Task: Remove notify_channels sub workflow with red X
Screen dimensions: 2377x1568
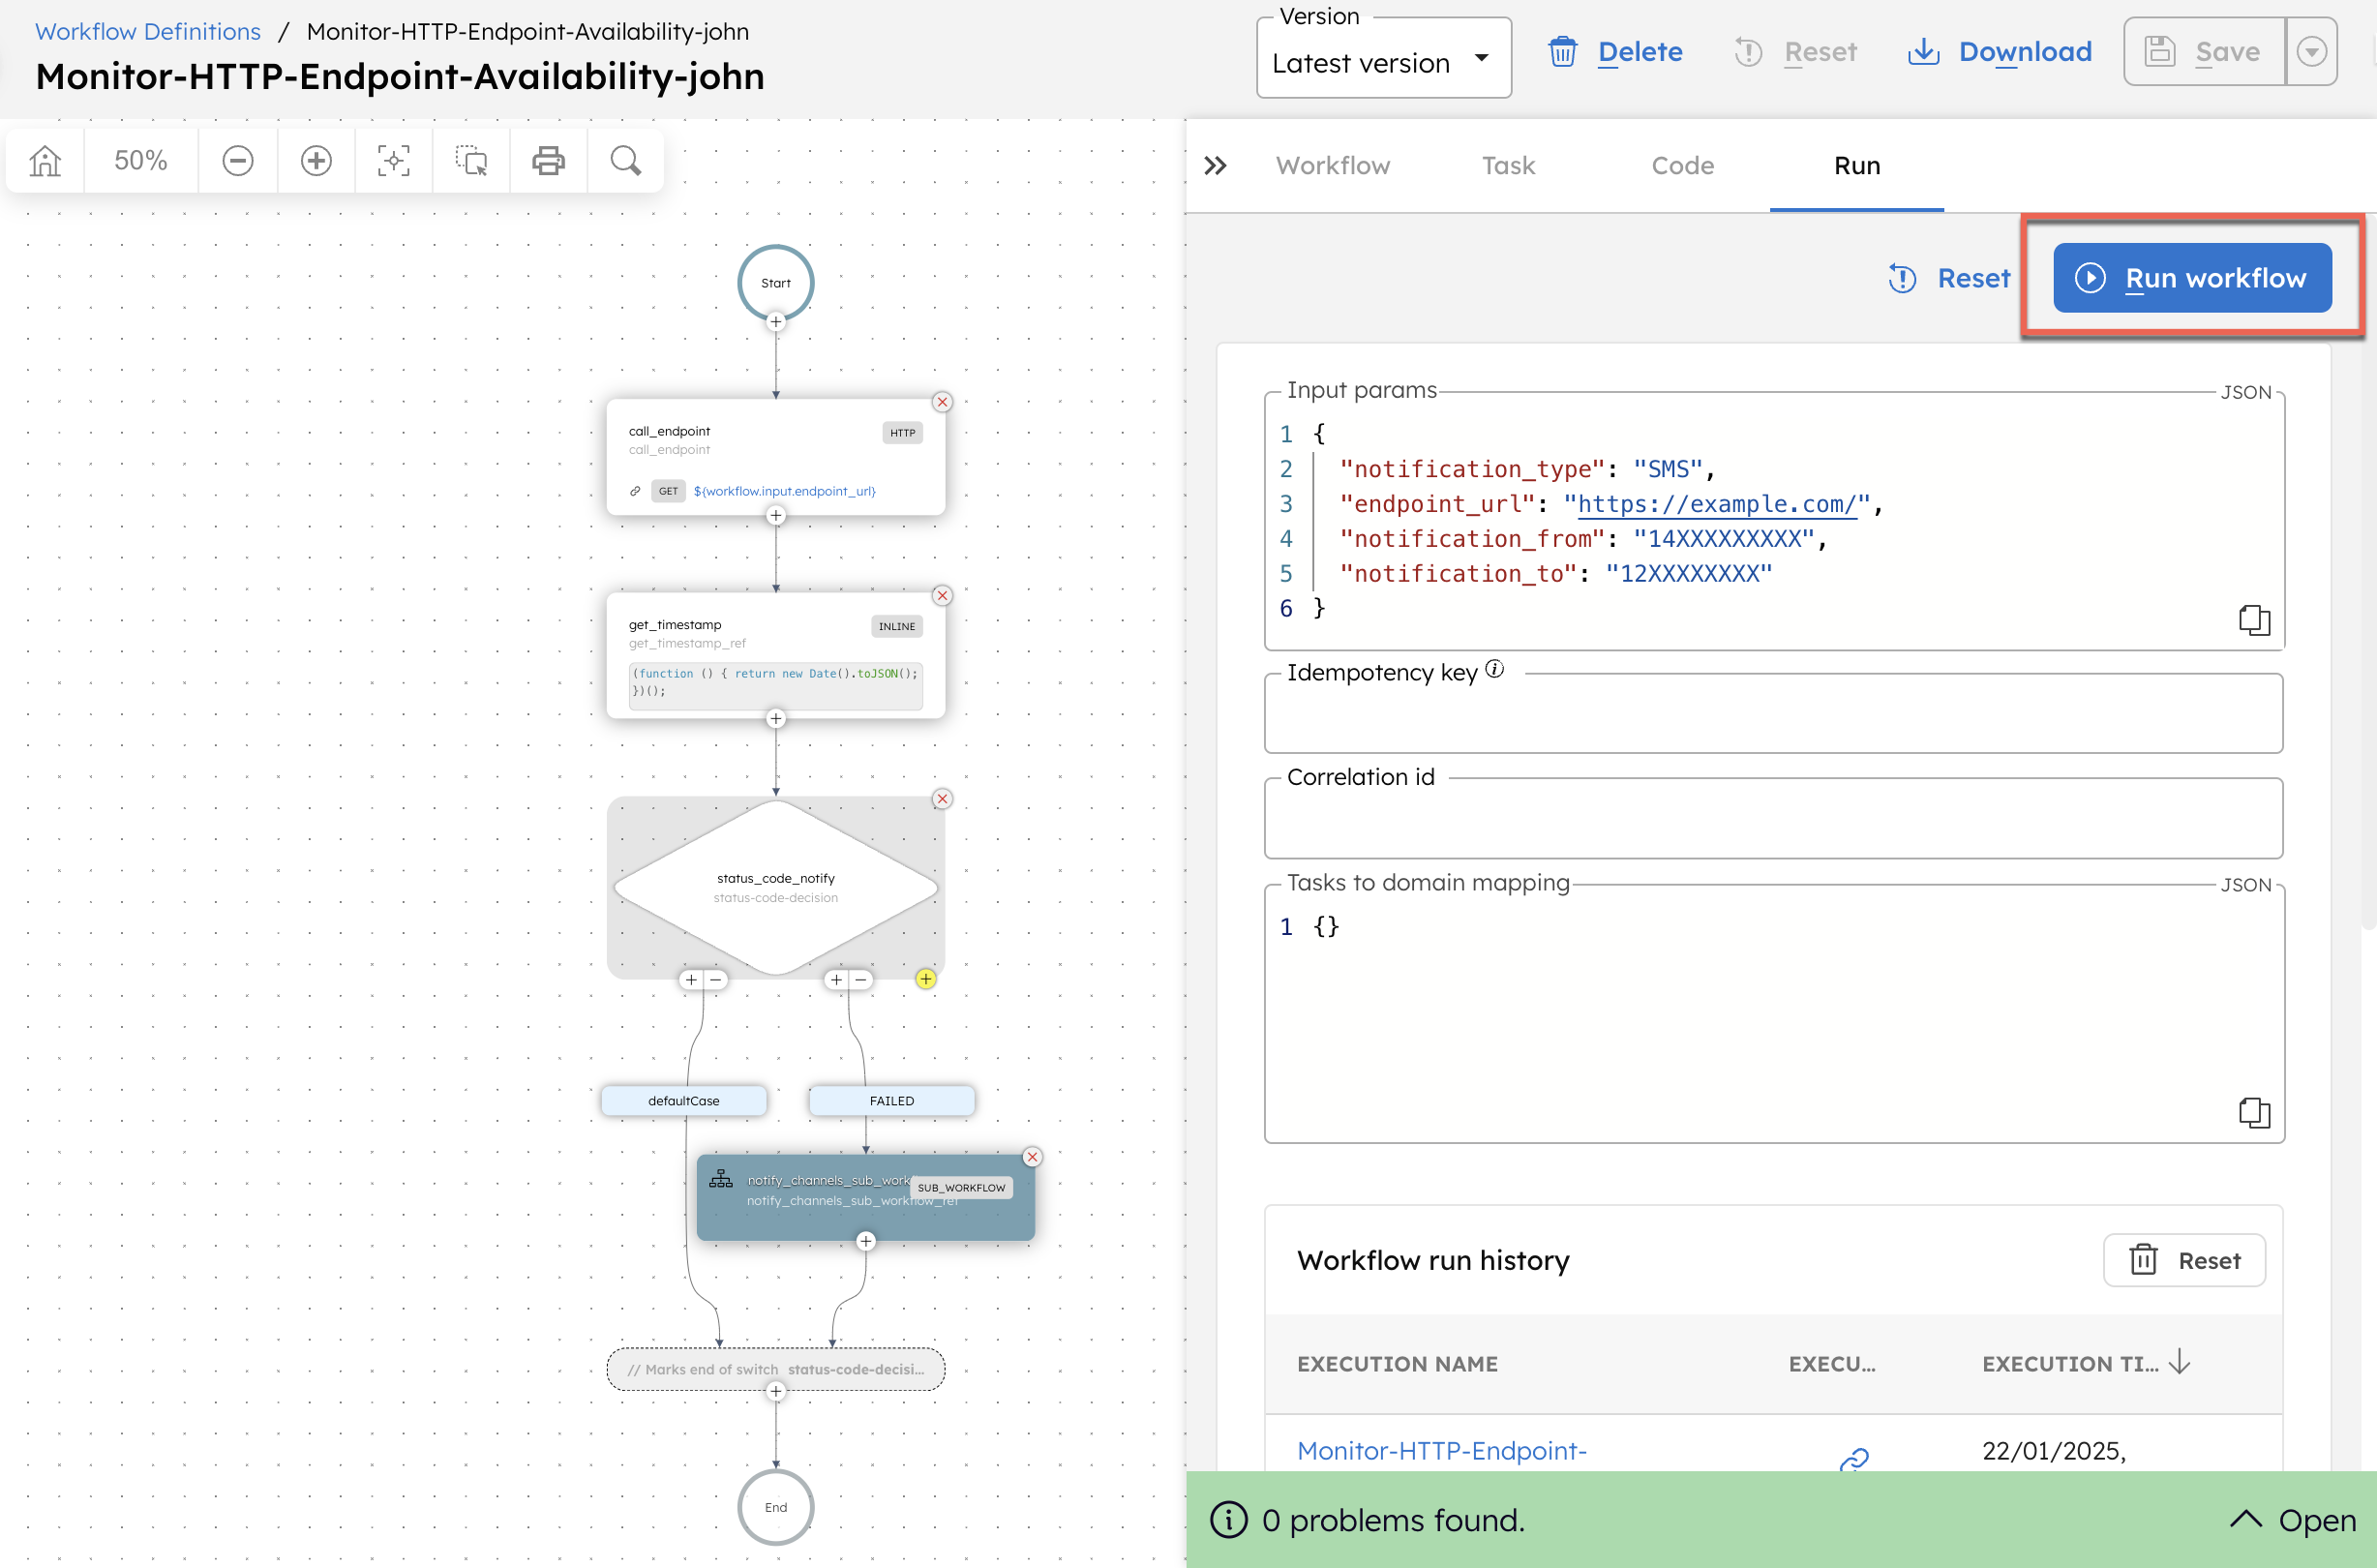Action: click(x=1033, y=1157)
